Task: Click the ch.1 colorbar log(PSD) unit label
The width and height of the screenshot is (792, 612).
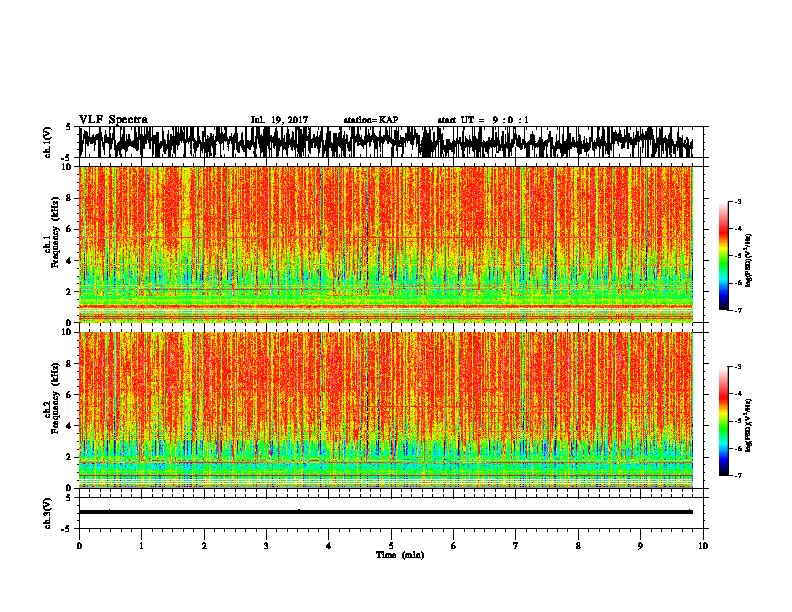Action: (x=749, y=261)
